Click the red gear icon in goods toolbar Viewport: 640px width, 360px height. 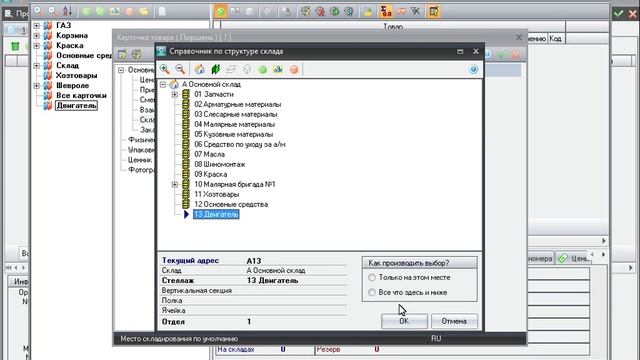[320, 11]
